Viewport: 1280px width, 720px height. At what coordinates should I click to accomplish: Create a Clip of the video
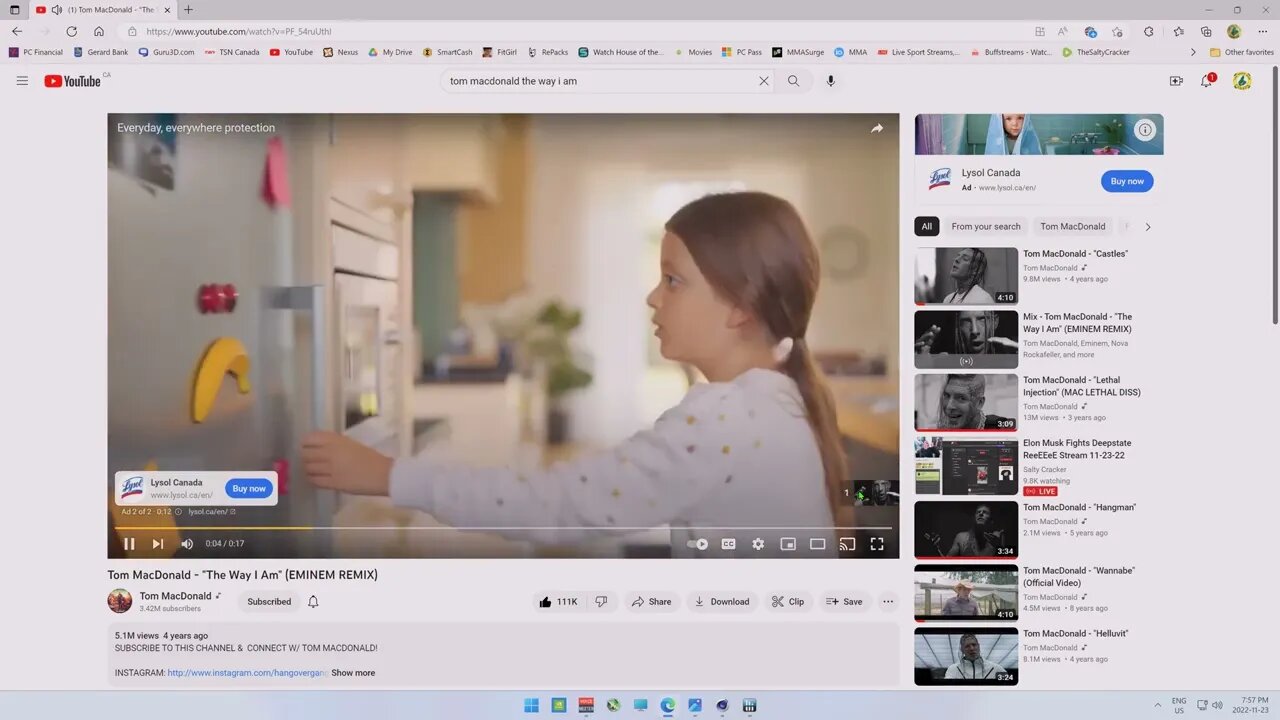788,602
